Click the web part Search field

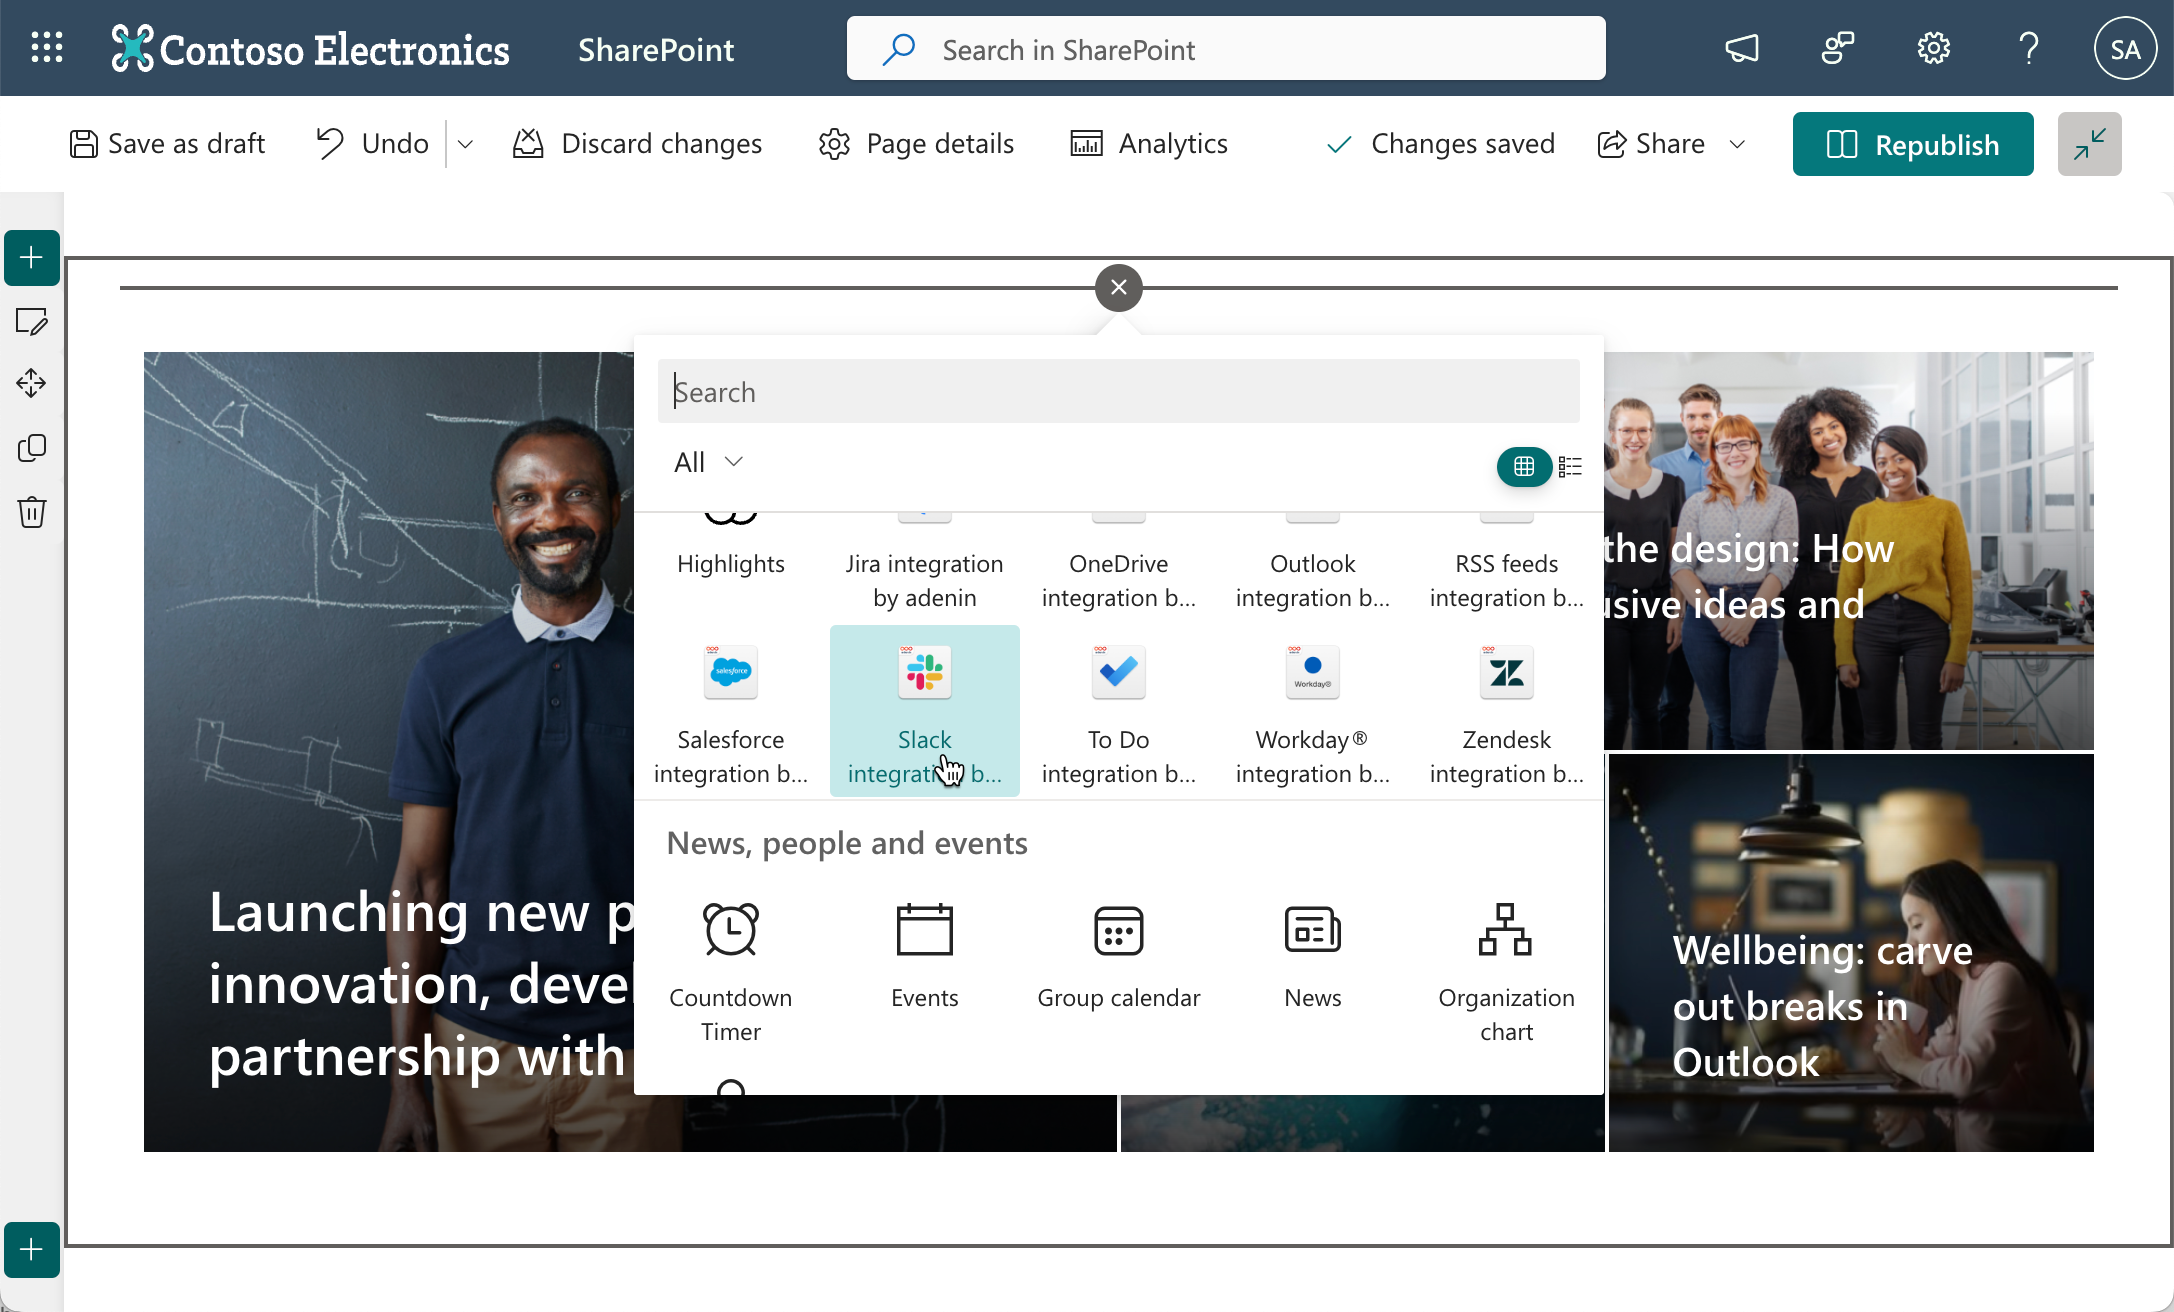click(1118, 391)
